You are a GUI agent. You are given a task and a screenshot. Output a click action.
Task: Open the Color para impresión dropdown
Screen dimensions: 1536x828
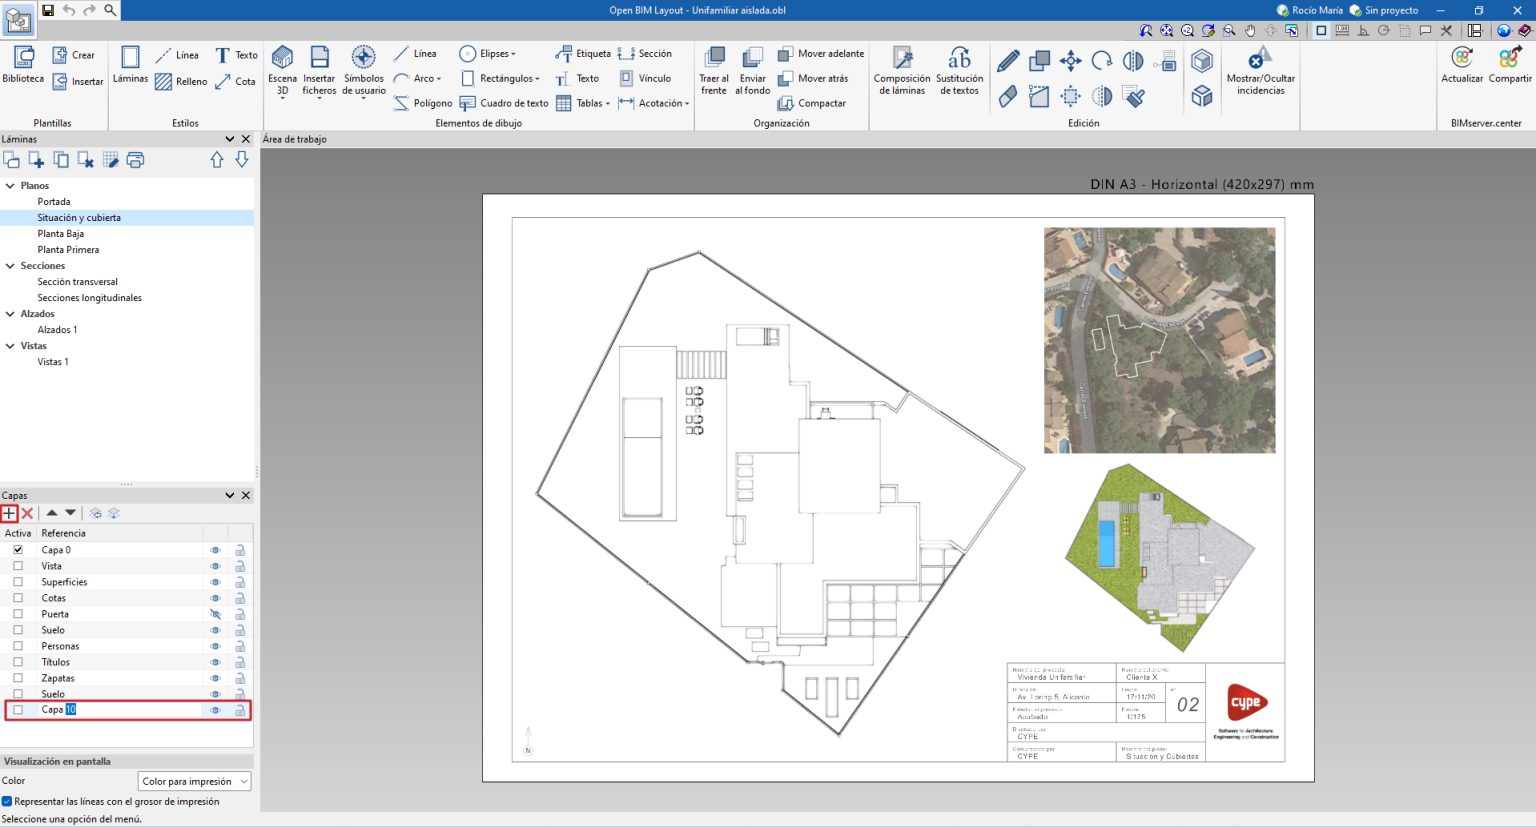[194, 781]
